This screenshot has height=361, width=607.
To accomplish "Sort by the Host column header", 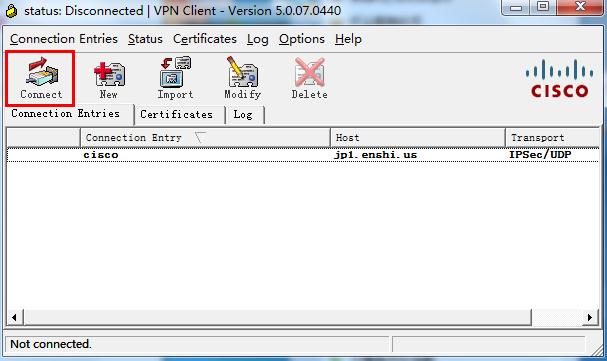I will tap(418, 138).
